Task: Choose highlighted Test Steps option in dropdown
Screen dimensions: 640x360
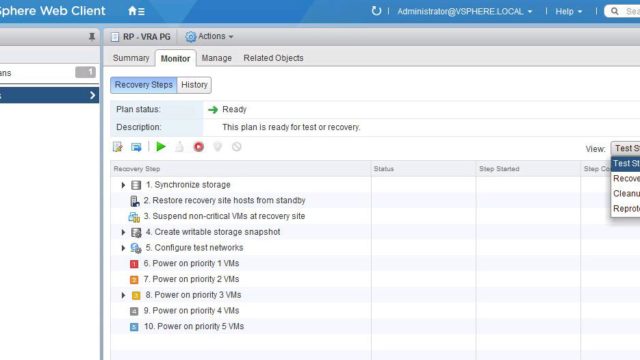Action: (x=626, y=164)
